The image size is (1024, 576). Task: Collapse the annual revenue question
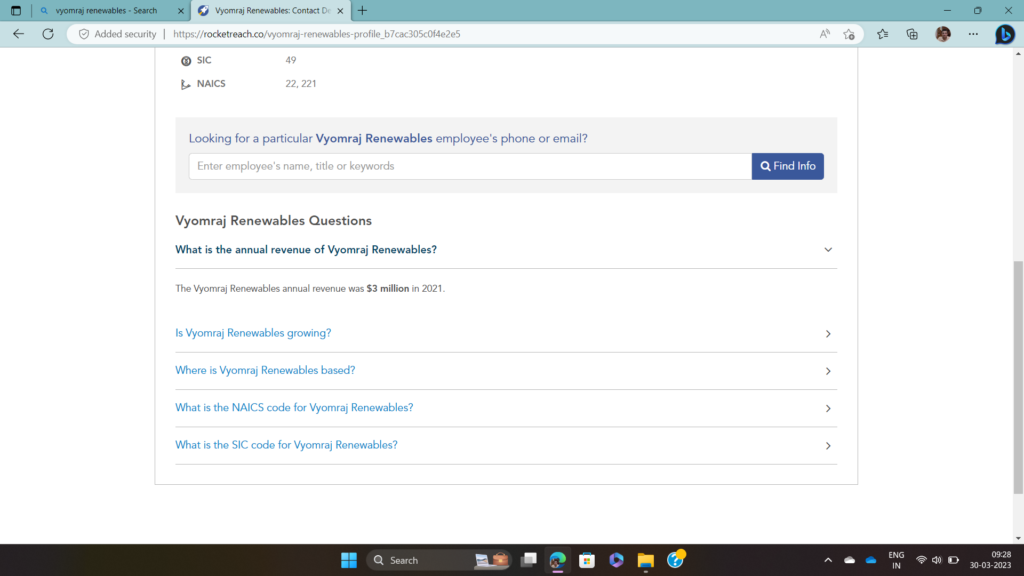(x=827, y=249)
